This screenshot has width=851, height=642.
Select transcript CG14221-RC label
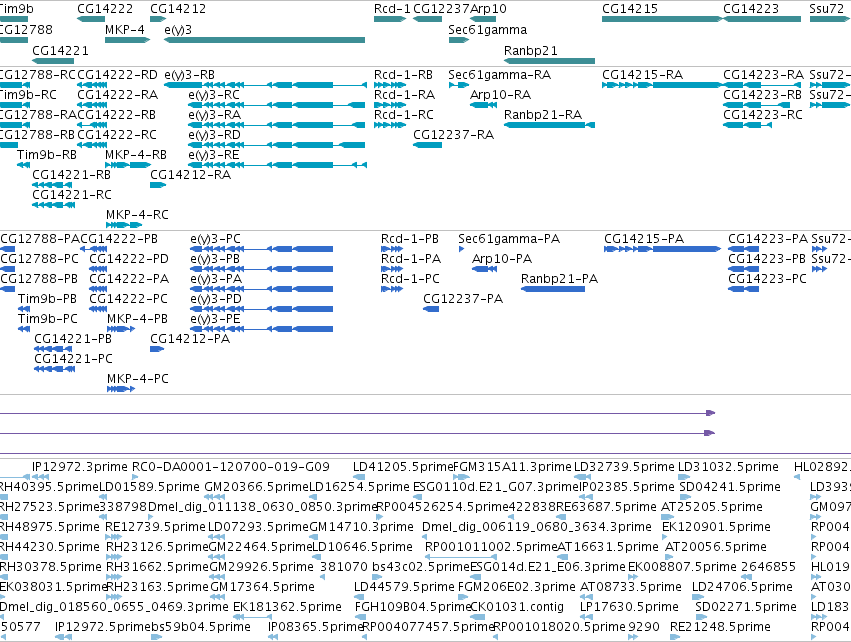tap(72, 194)
